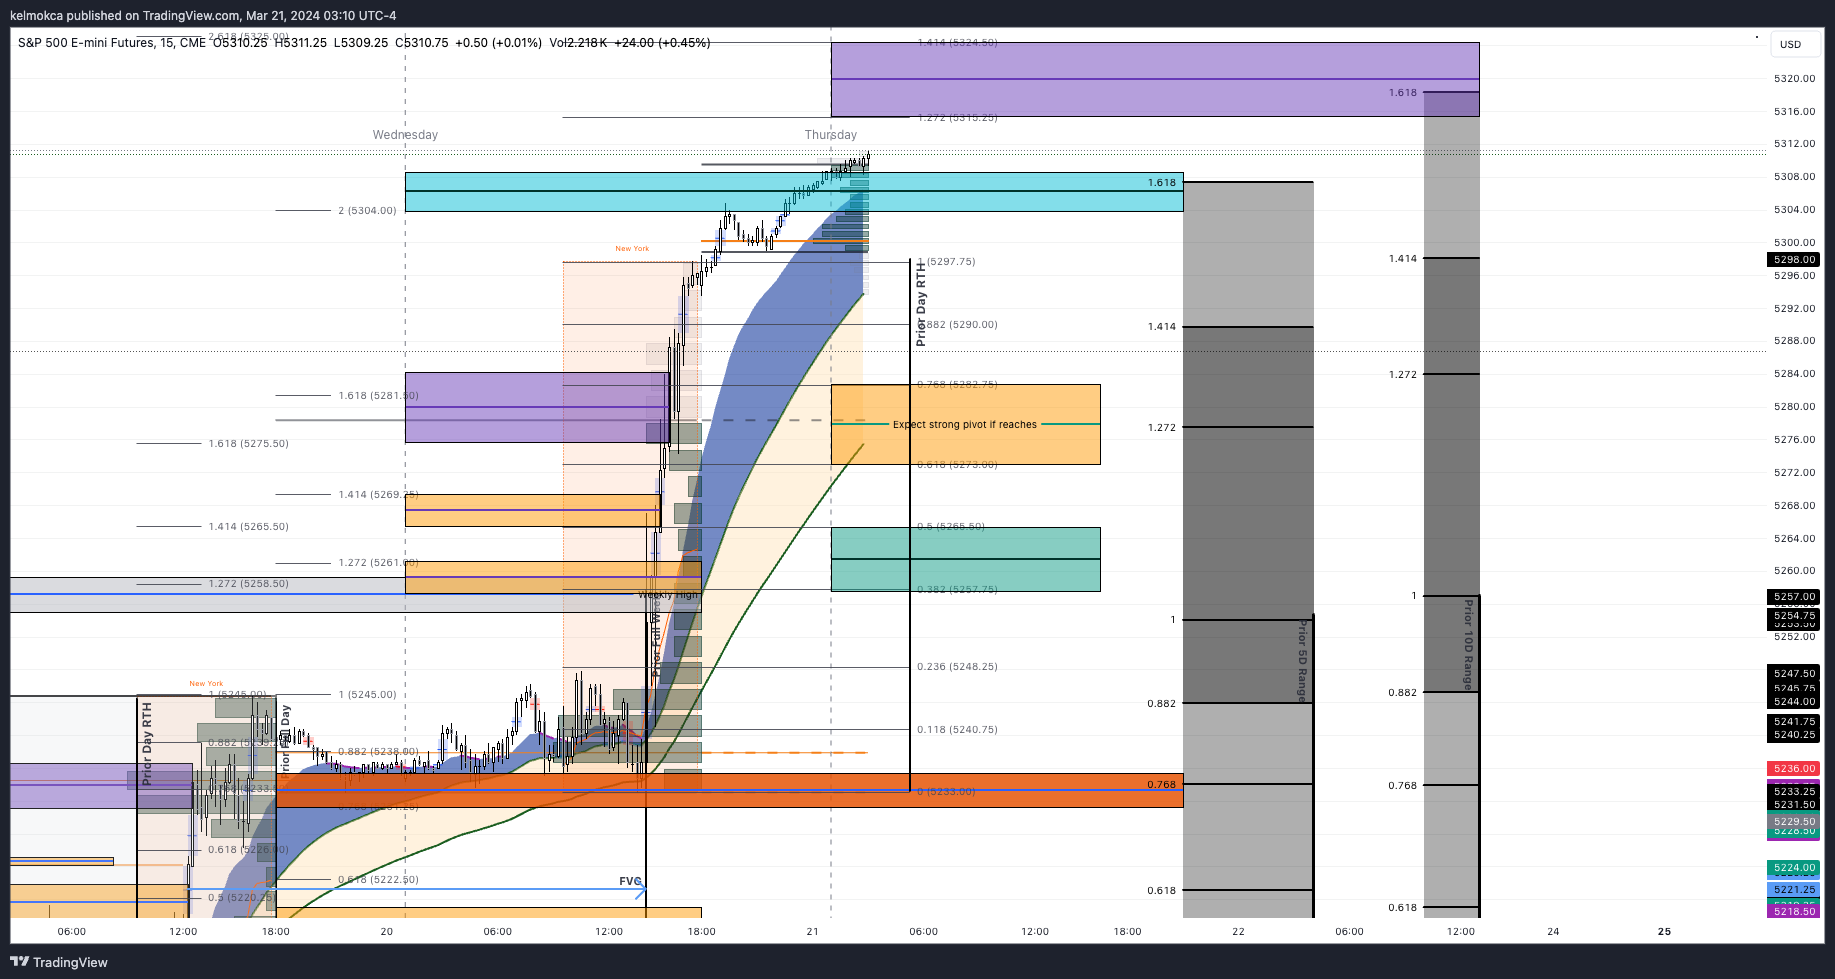Click the black 5241.75 price tag
1835x979 pixels.
pos(1794,722)
